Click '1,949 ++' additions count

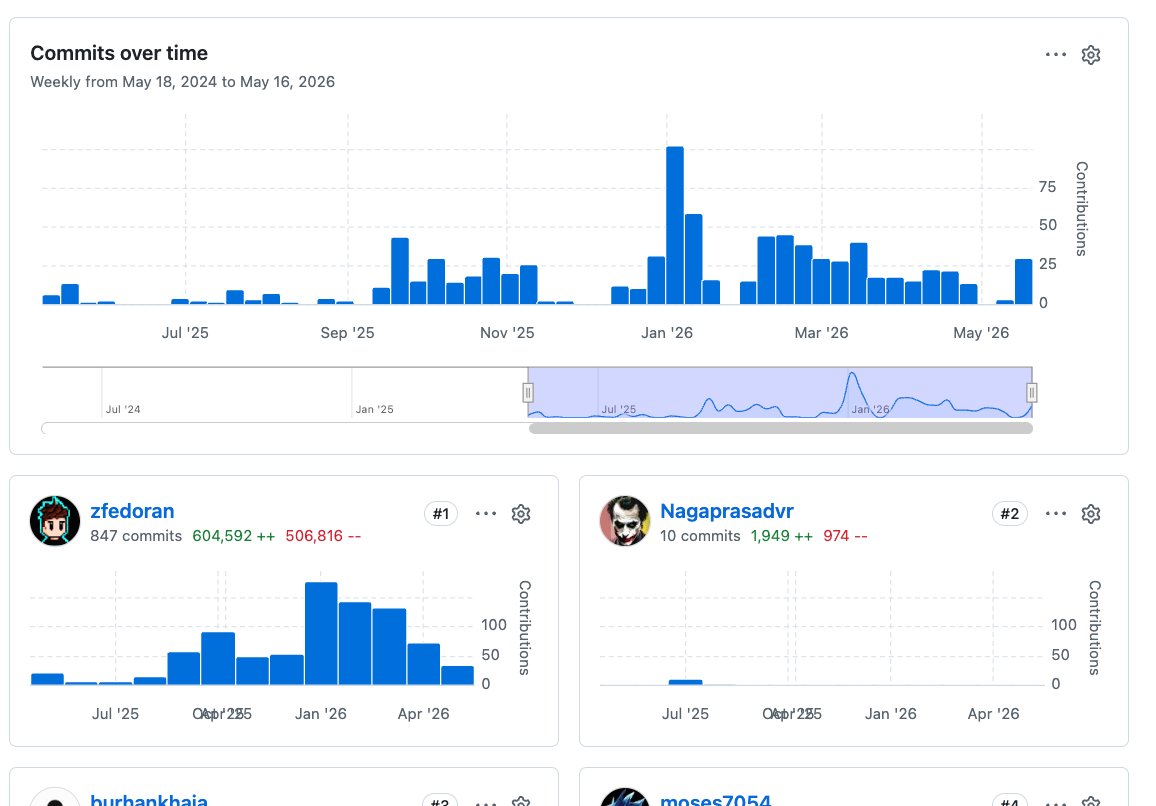click(781, 536)
